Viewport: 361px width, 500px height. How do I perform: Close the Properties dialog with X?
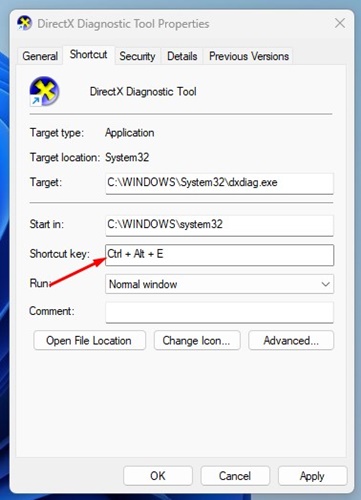[x=340, y=23]
